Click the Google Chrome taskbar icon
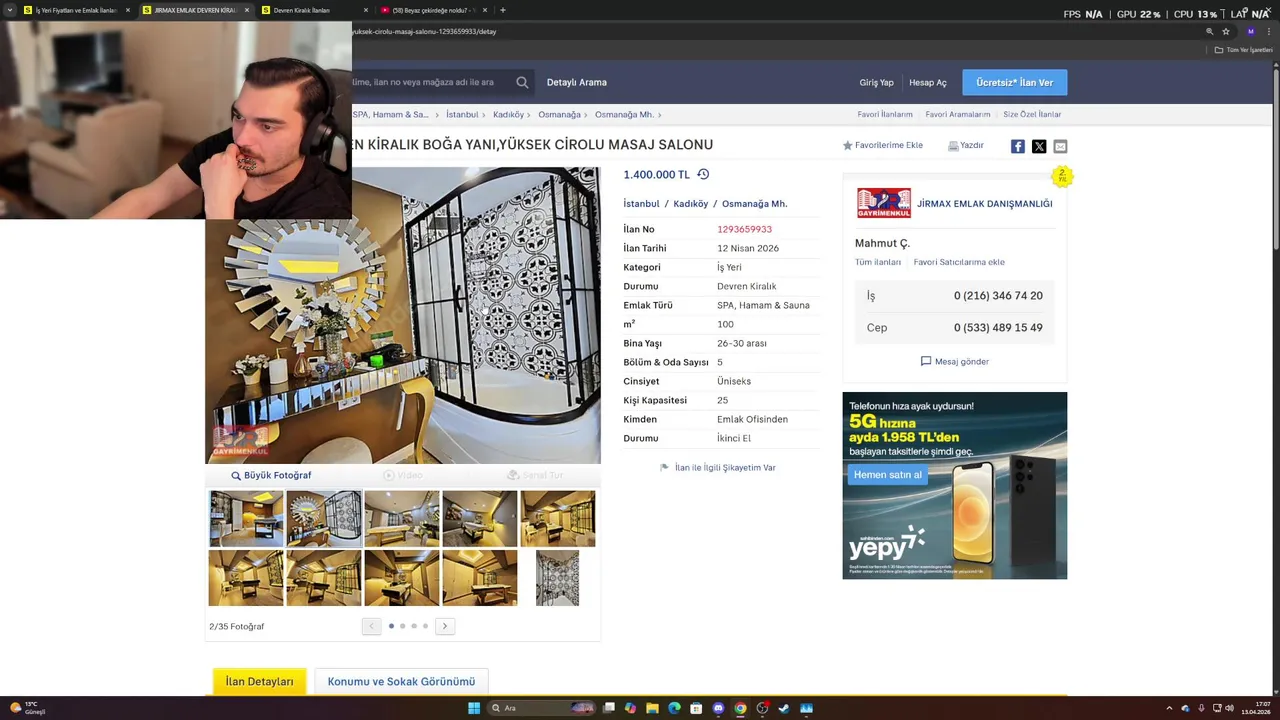 pos(740,708)
